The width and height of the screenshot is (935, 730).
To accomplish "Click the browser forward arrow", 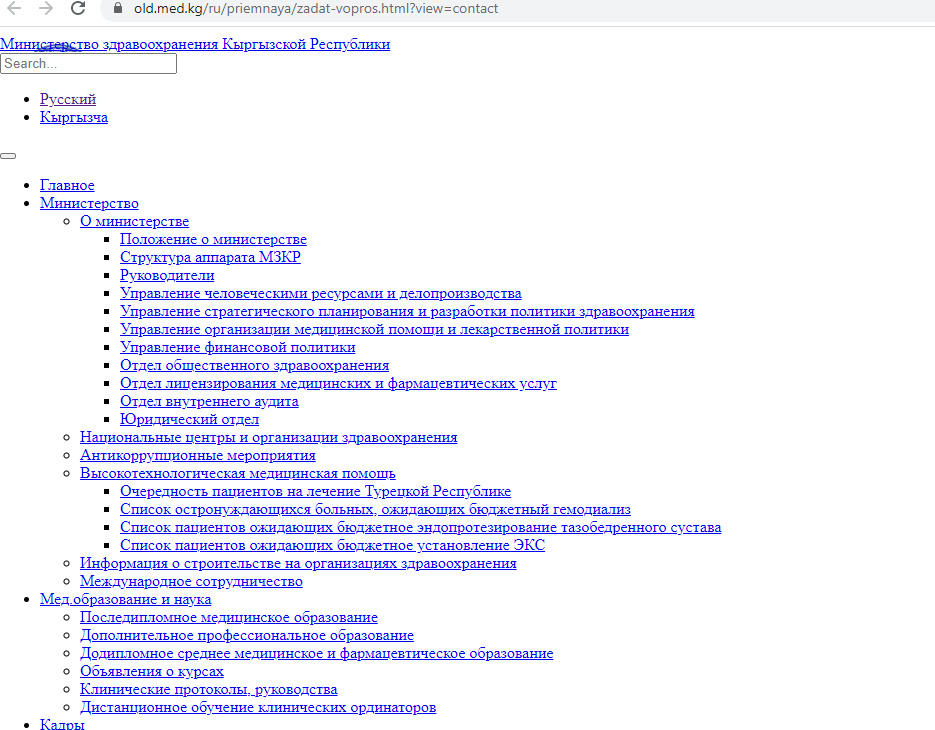I will tap(45, 9).
